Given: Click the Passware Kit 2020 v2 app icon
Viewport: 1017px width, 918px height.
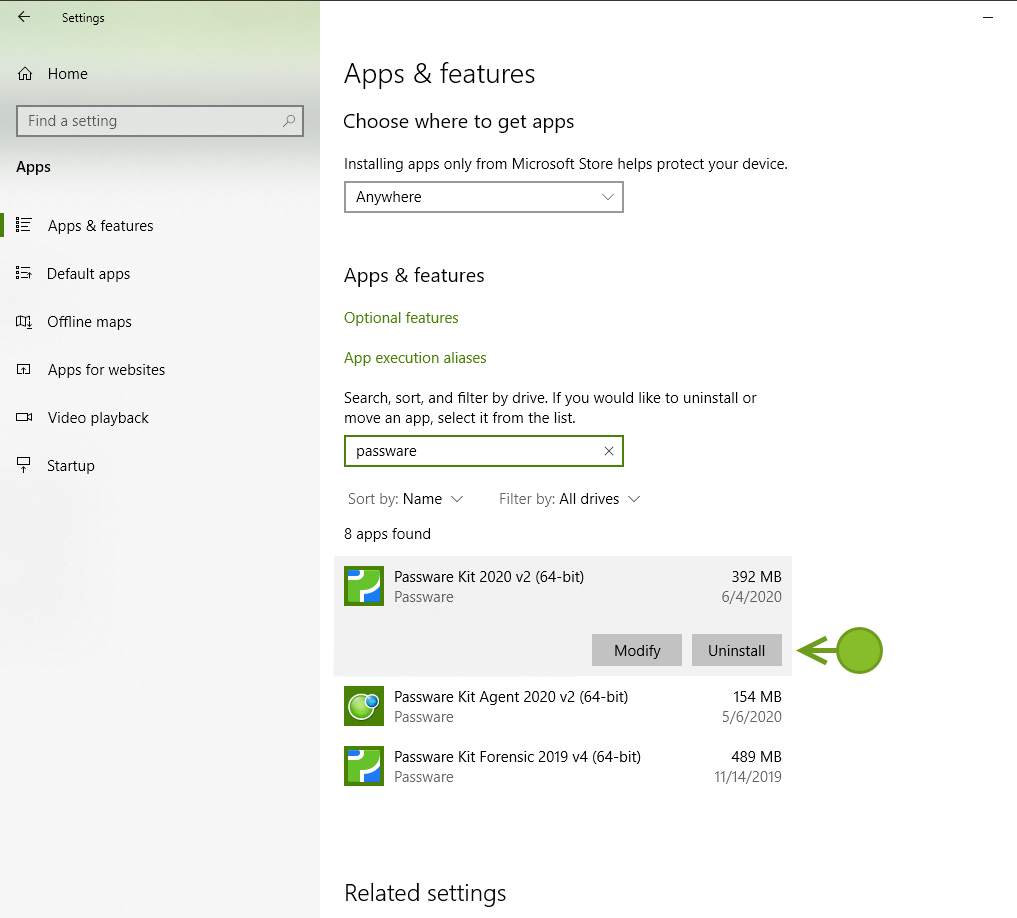Looking at the screenshot, I should (x=364, y=586).
